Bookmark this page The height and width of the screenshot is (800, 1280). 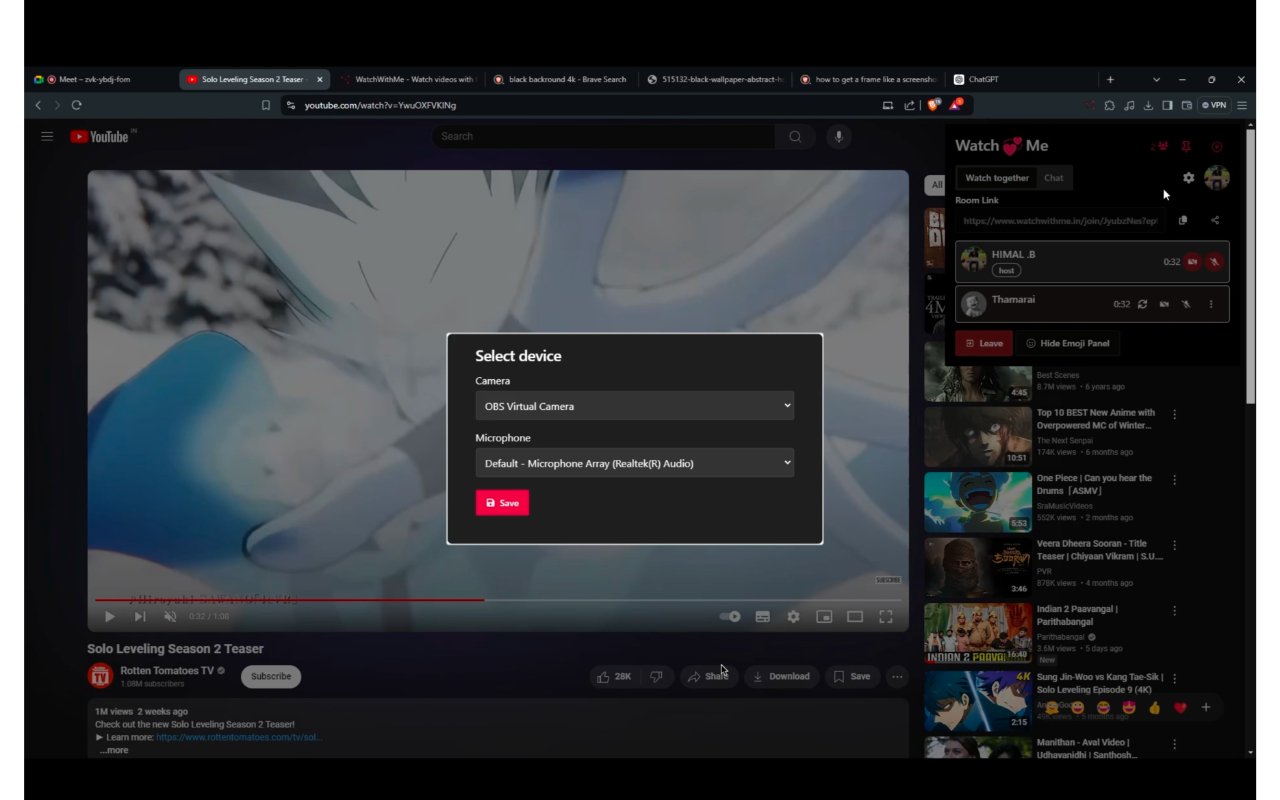pyautogui.click(x=265, y=105)
